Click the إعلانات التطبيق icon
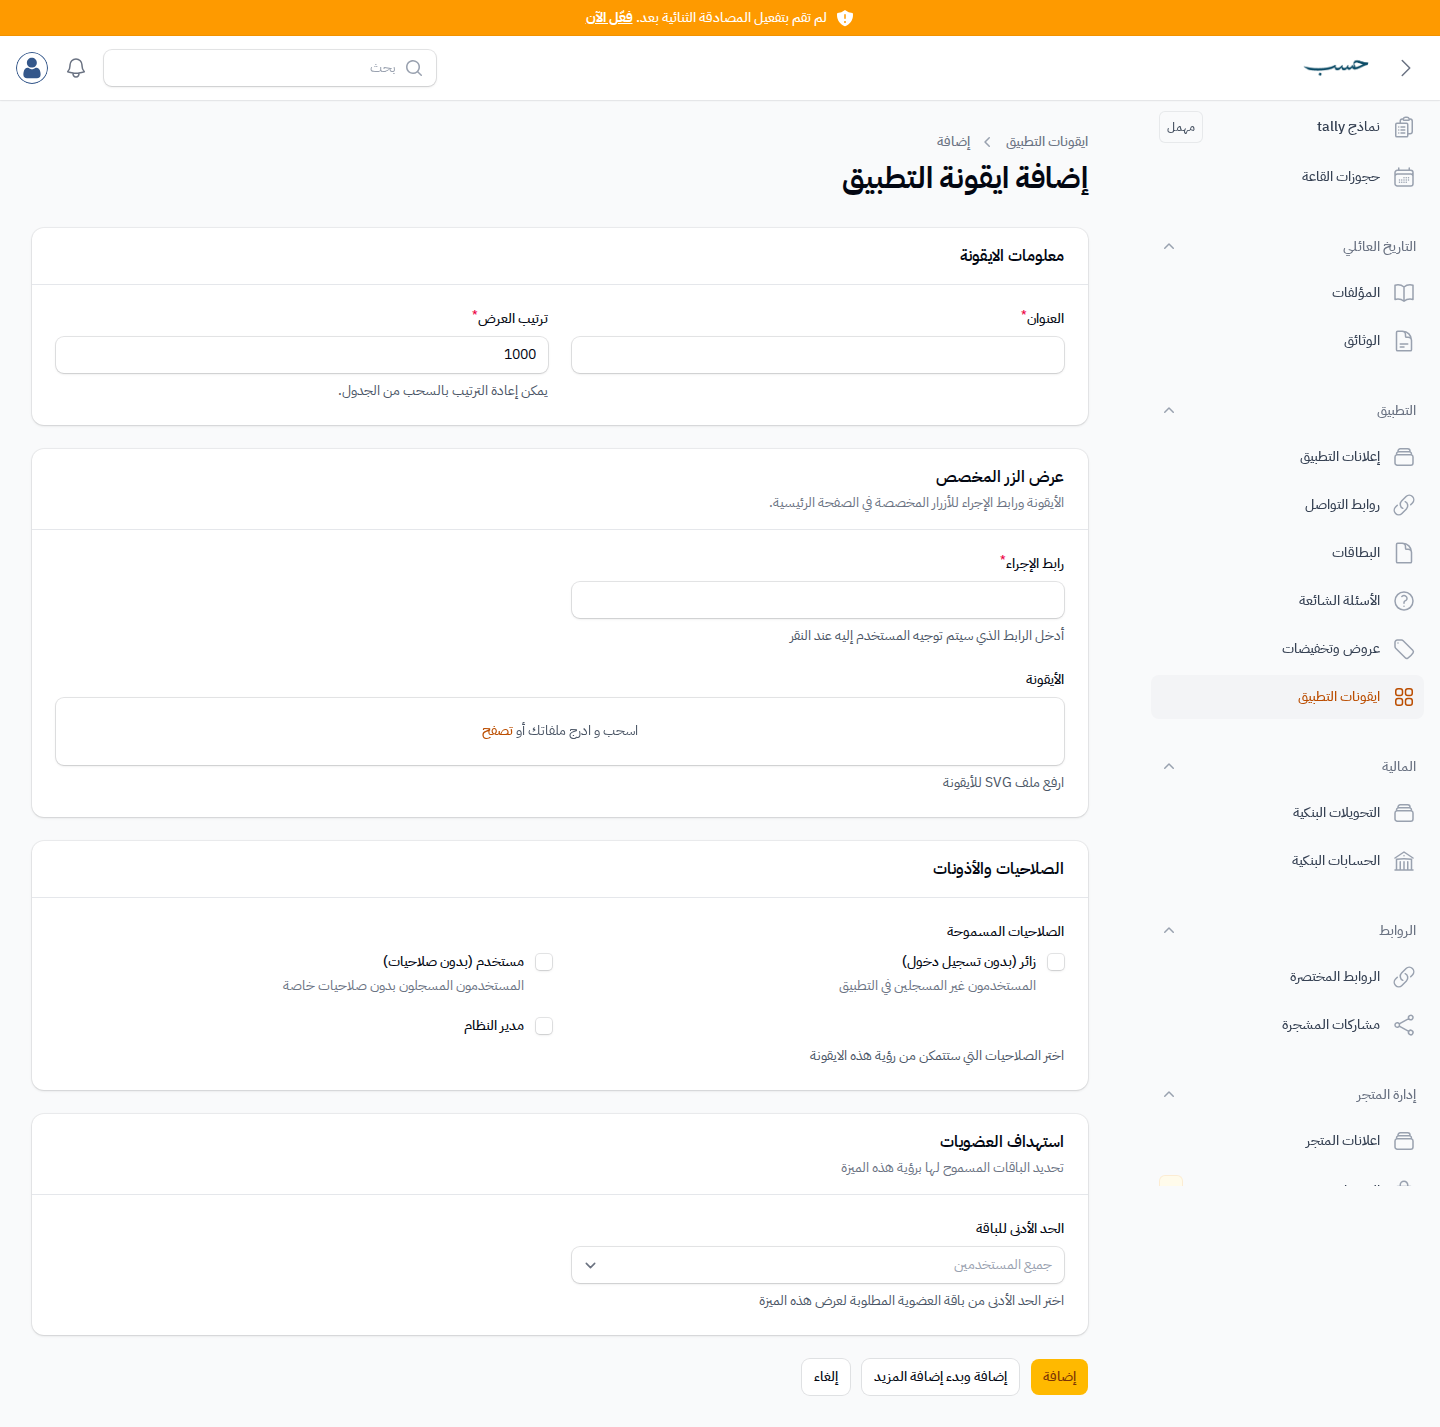 (x=1404, y=457)
